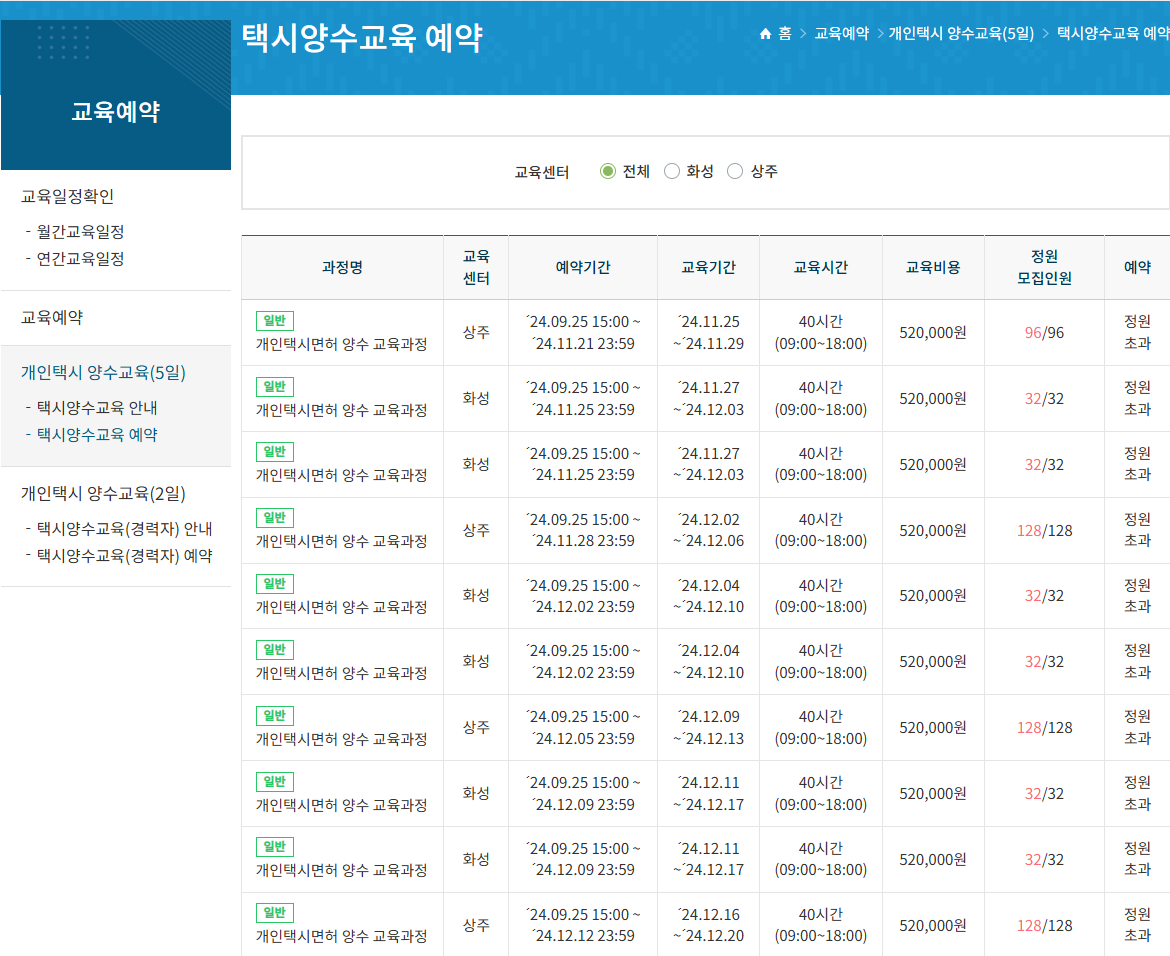Click the 예약기간 column header
The width and height of the screenshot is (1170, 956).
[x=583, y=267]
